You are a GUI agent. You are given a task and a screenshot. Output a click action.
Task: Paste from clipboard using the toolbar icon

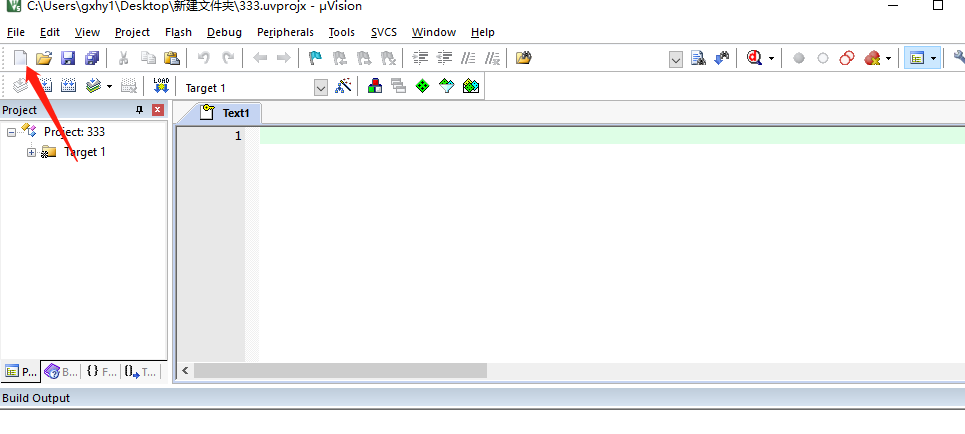(172, 58)
